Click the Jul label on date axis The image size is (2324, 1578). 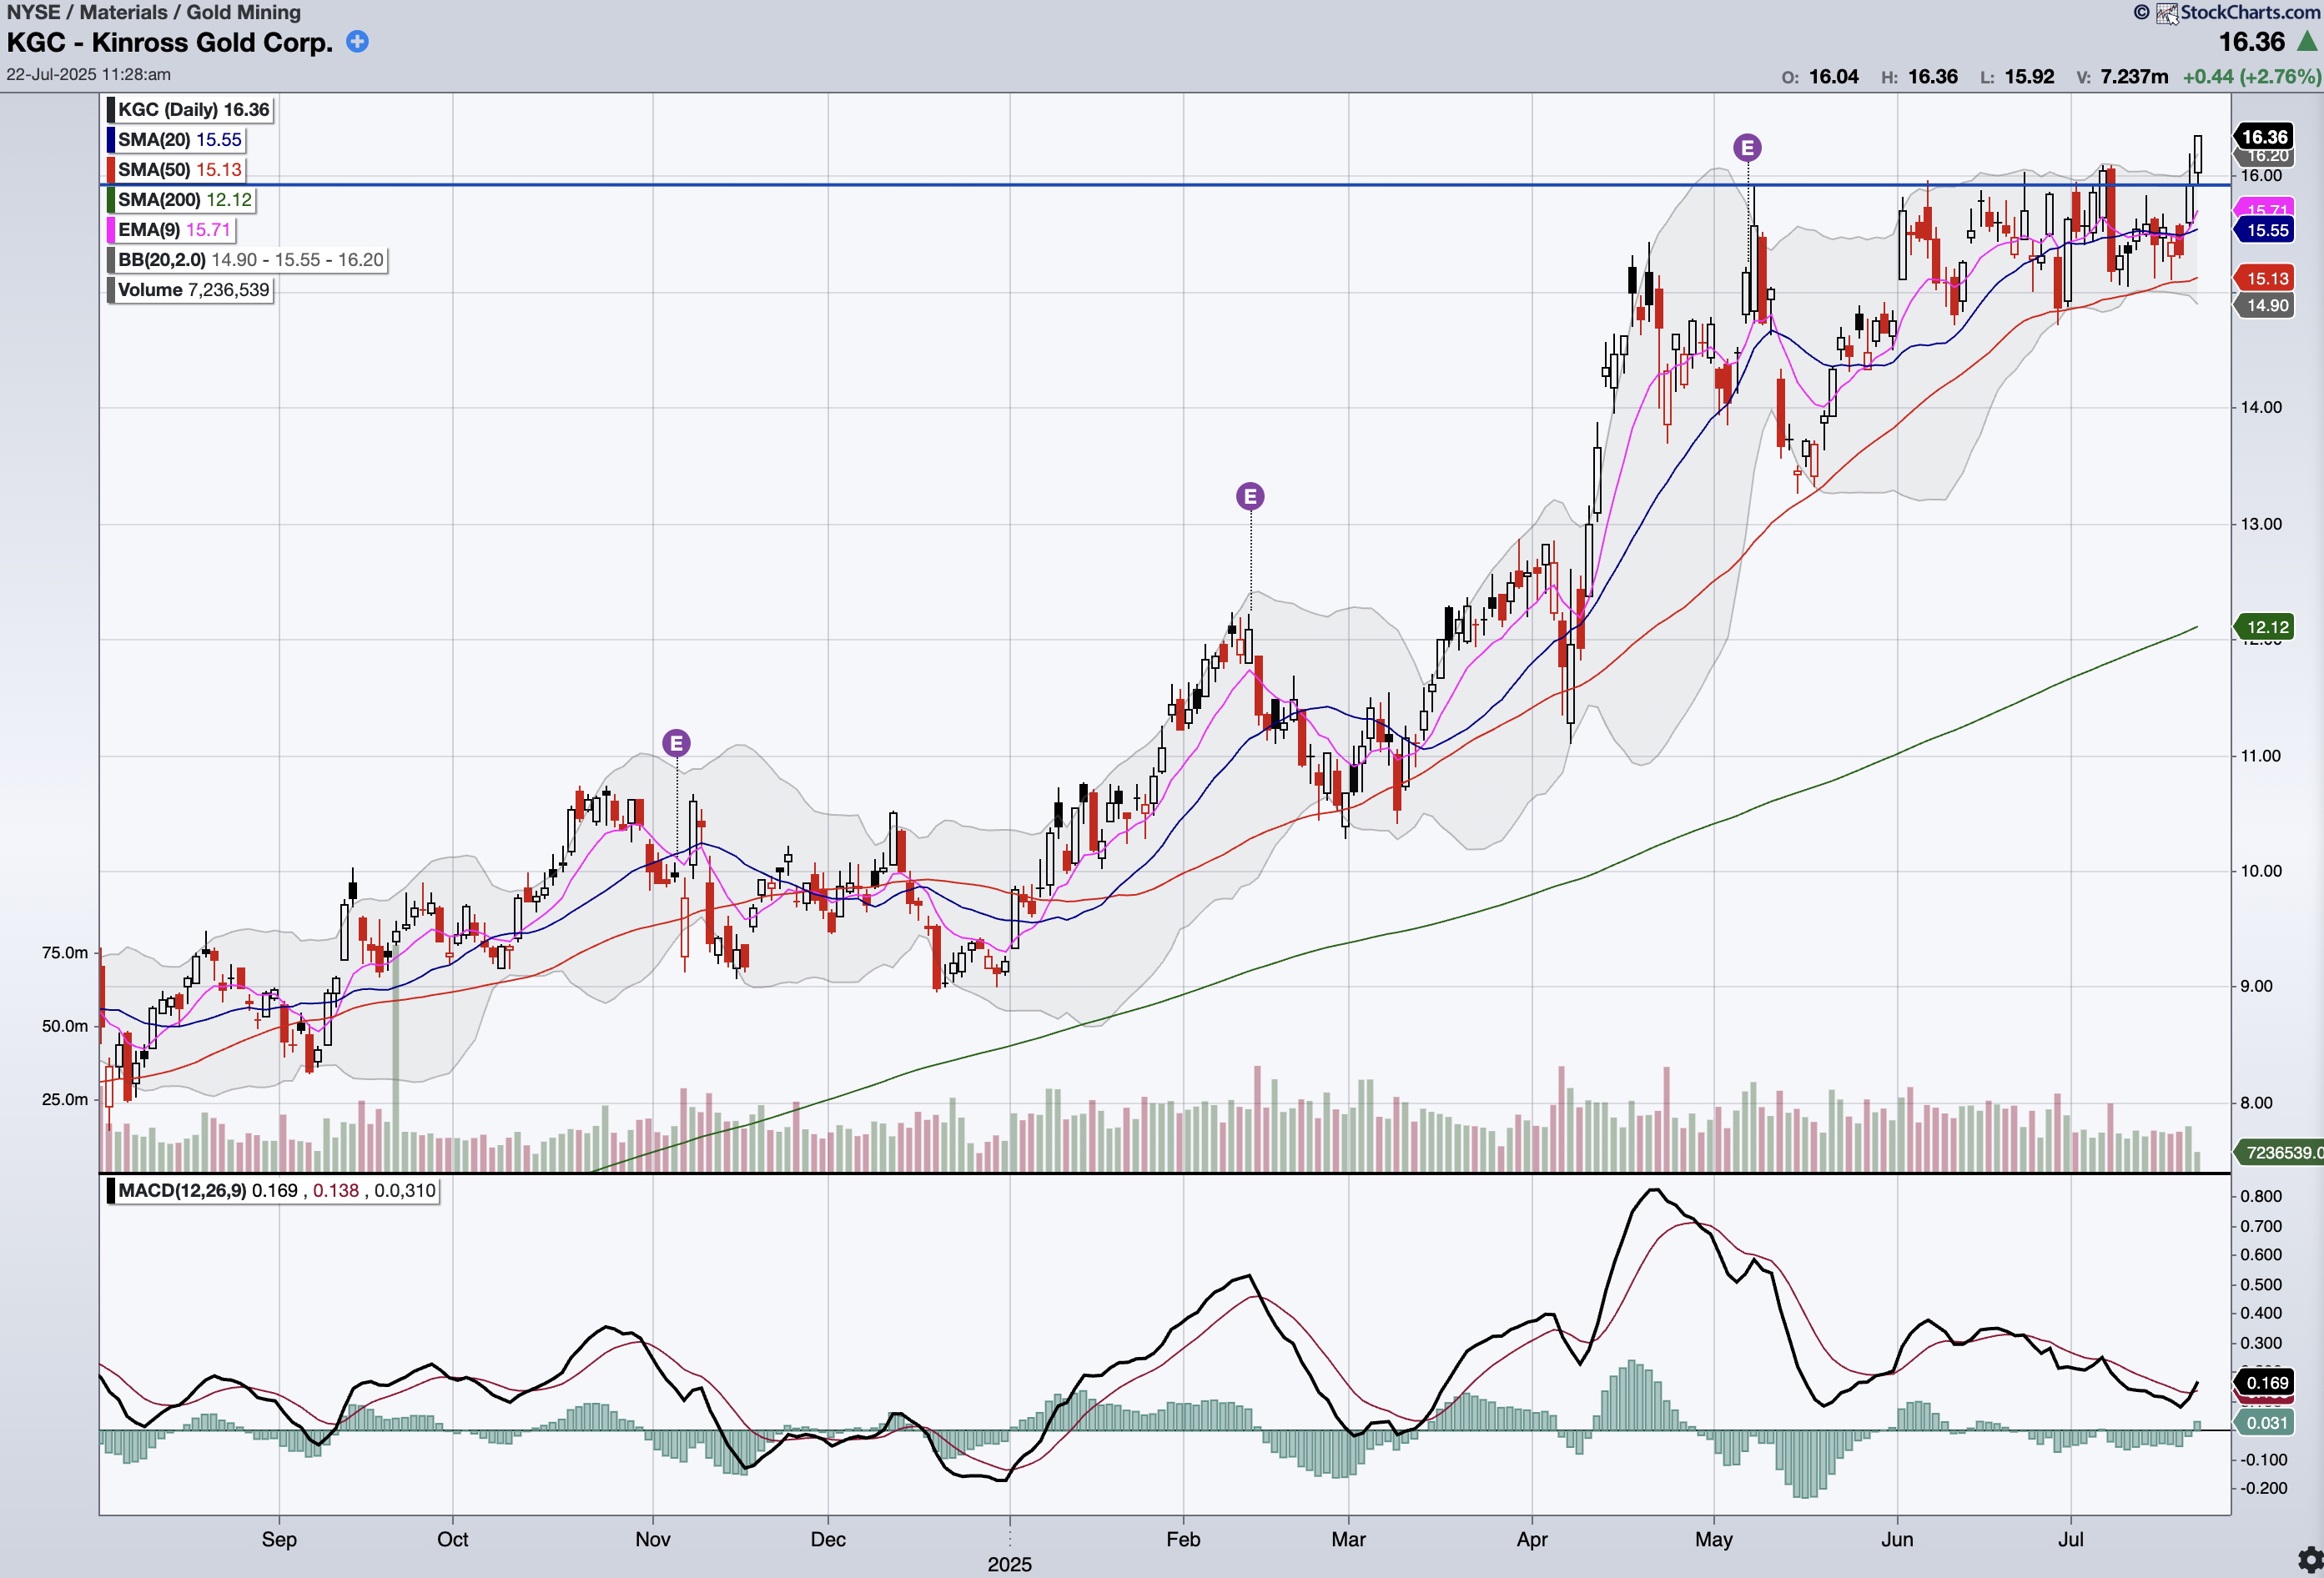pos(2070,1539)
